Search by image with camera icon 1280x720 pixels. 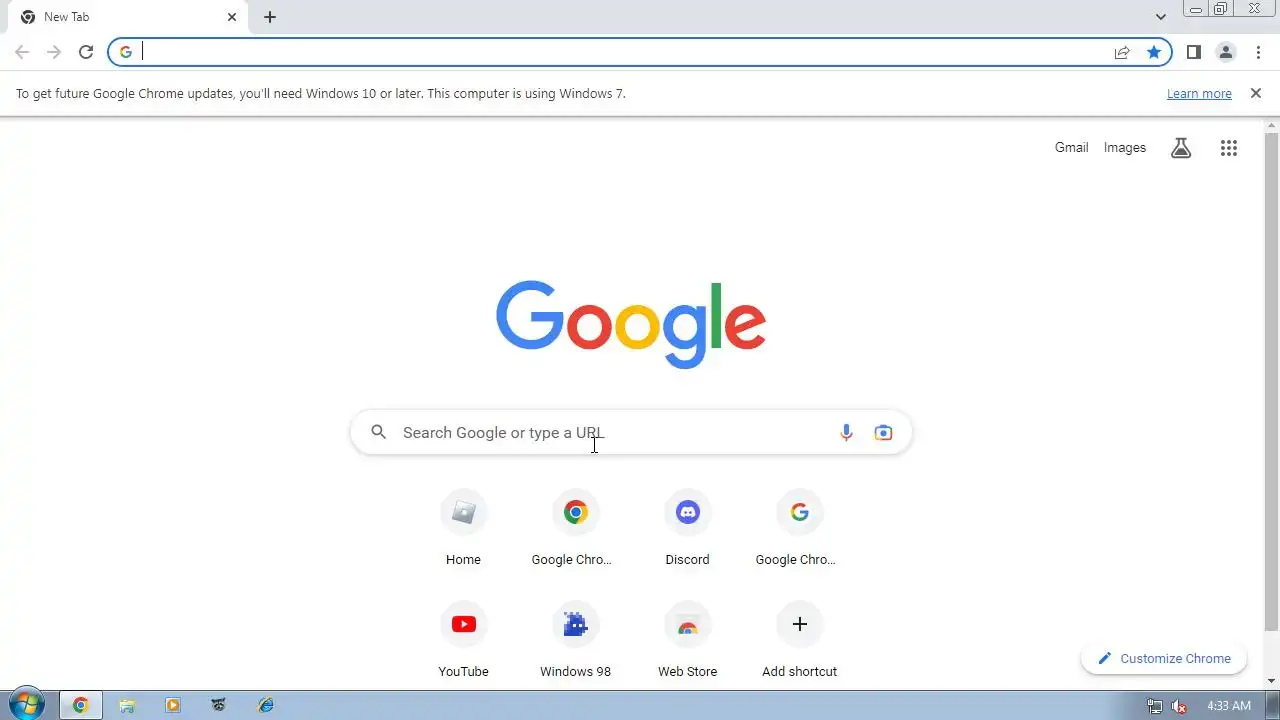tap(883, 432)
